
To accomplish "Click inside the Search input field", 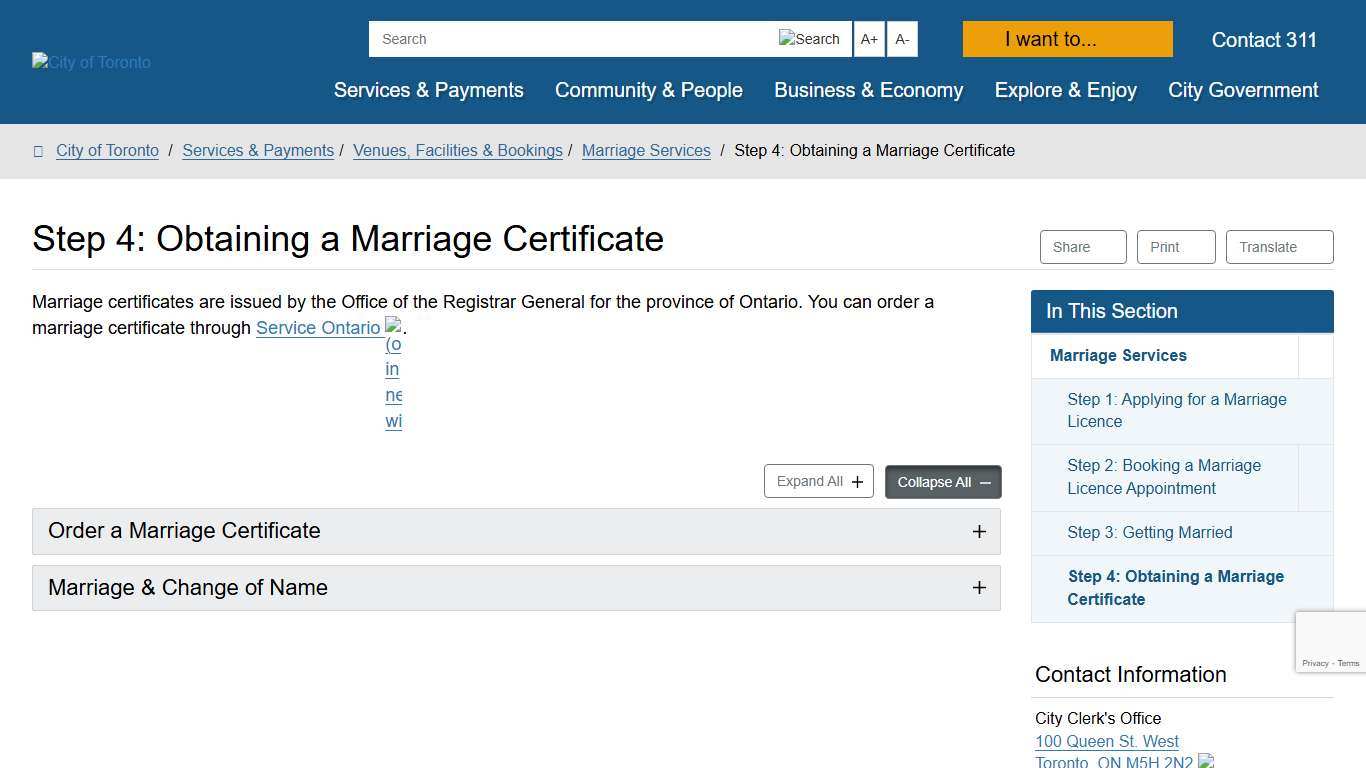I will pyautogui.click(x=560, y=39).
